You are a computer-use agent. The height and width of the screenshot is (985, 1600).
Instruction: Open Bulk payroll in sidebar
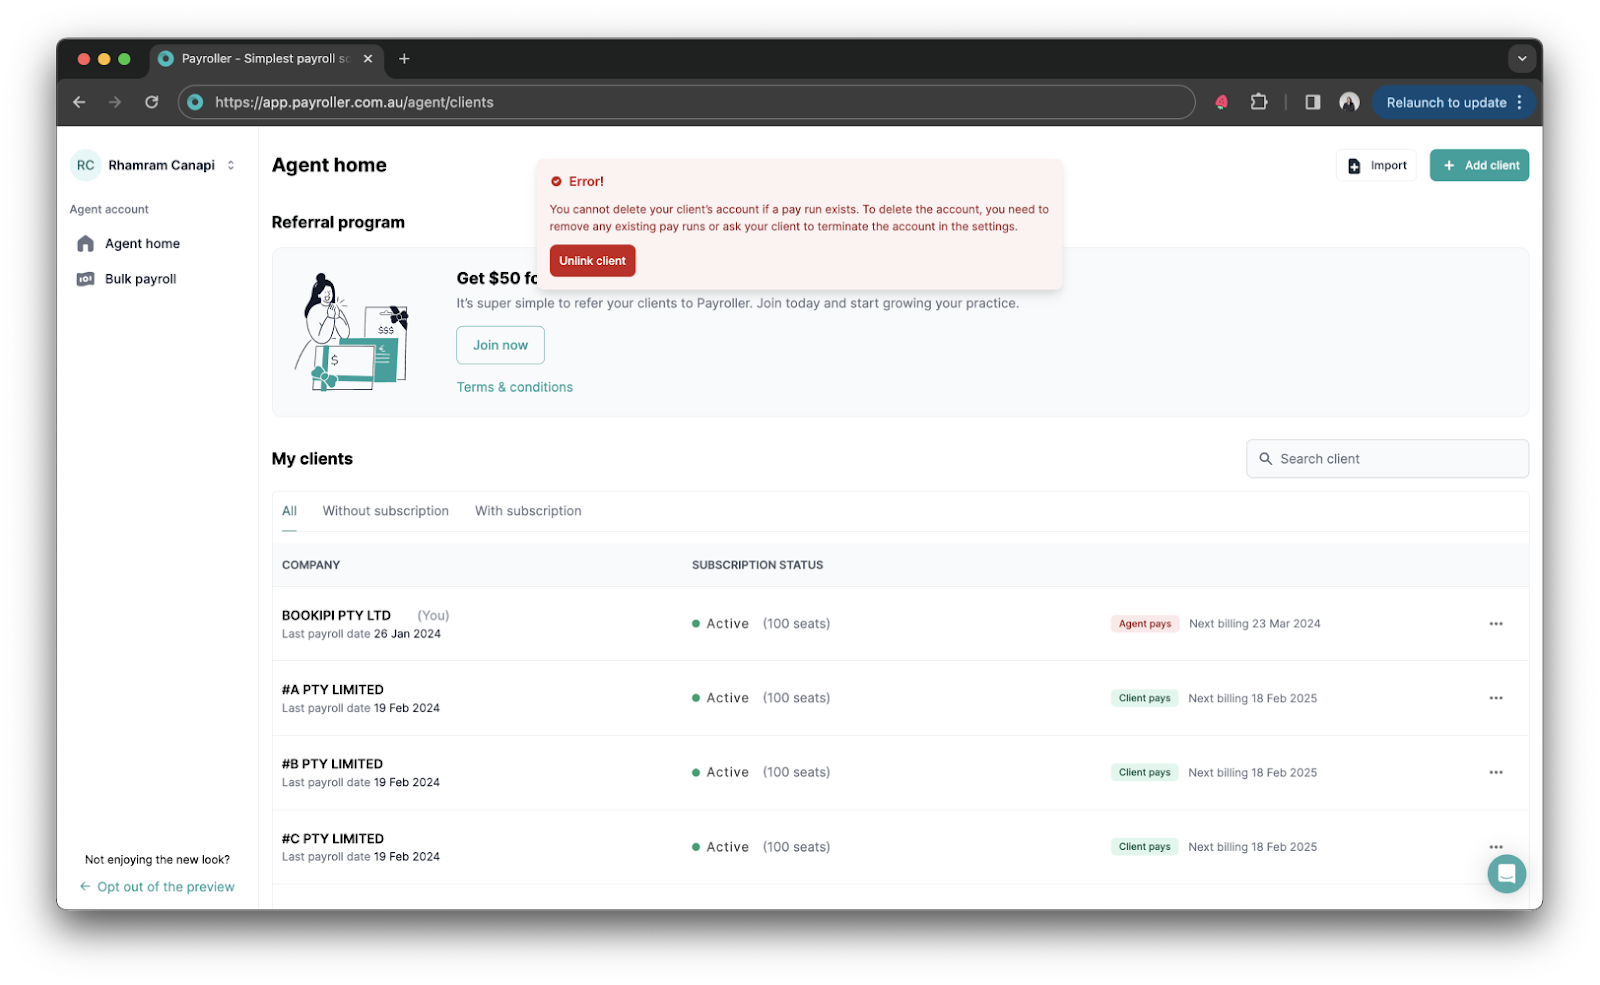click(140, 279)
